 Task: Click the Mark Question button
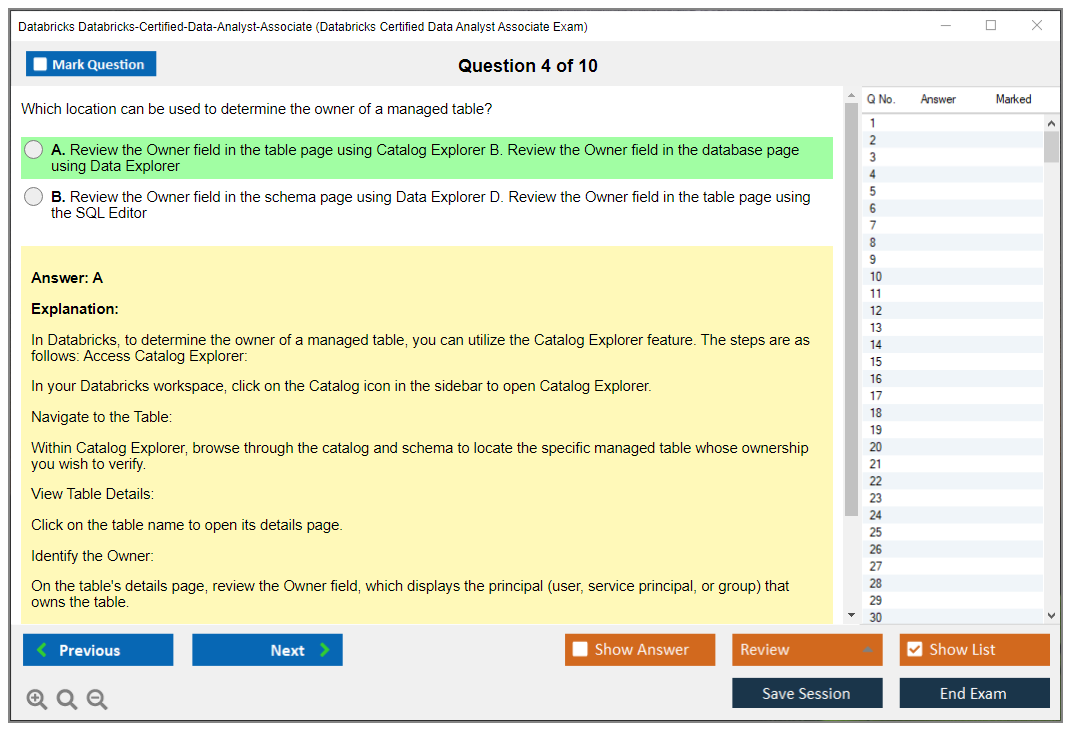pyautogui.click(x=91, y=63)
